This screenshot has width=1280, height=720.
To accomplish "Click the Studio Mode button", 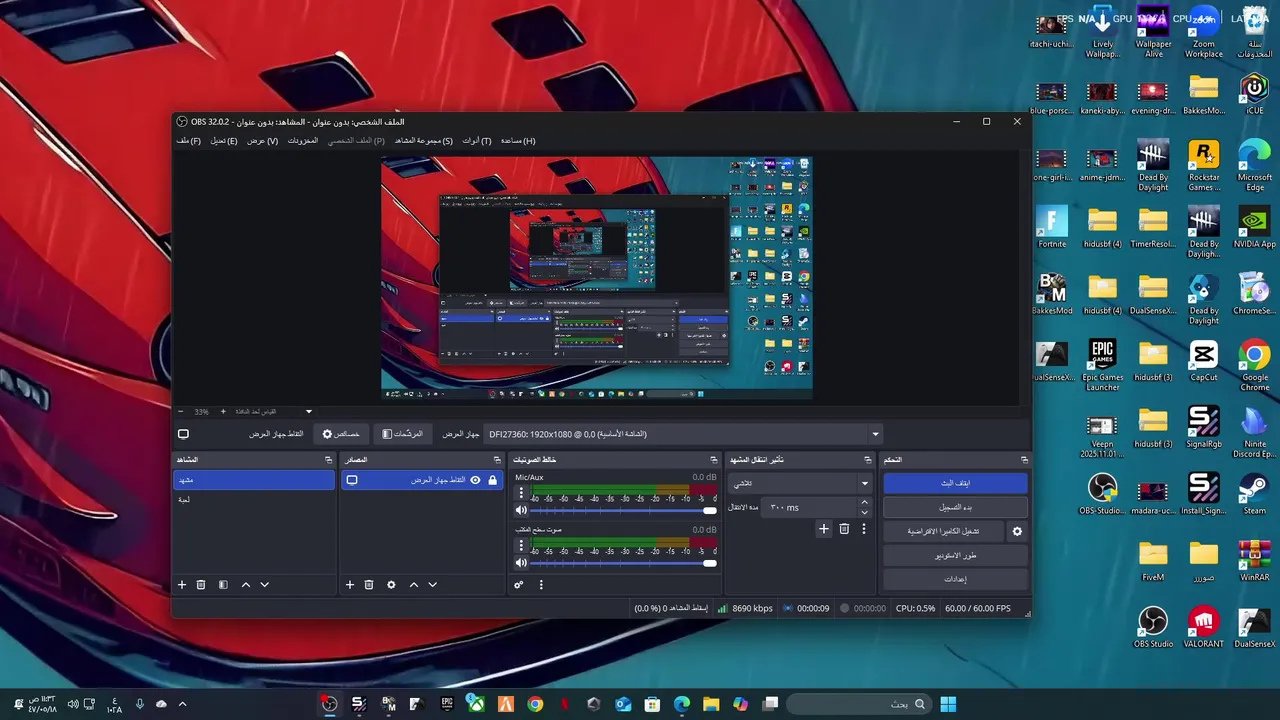I will pyautogui.click(x=955, y=555).
